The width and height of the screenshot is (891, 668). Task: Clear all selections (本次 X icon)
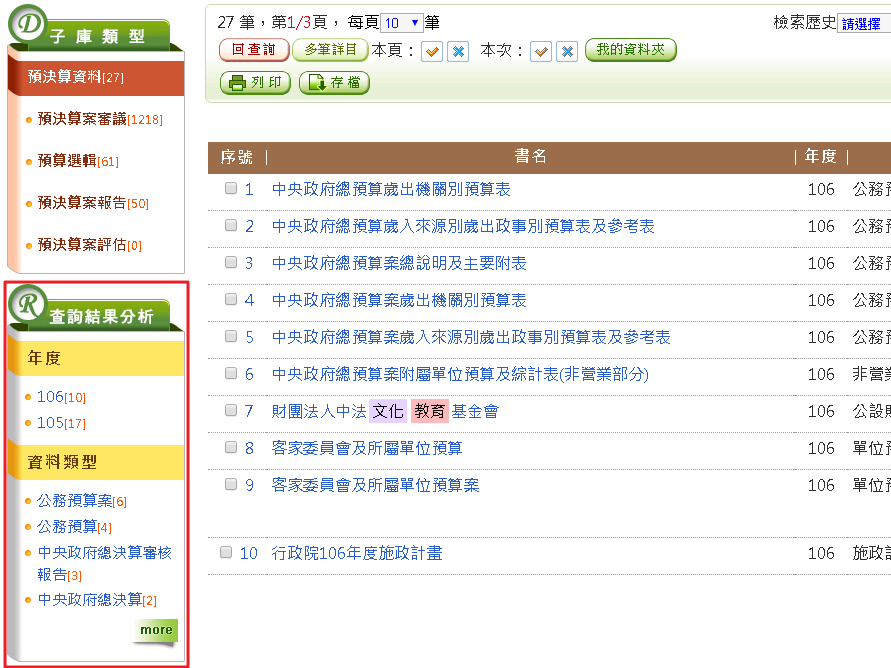tap(567, 51)
